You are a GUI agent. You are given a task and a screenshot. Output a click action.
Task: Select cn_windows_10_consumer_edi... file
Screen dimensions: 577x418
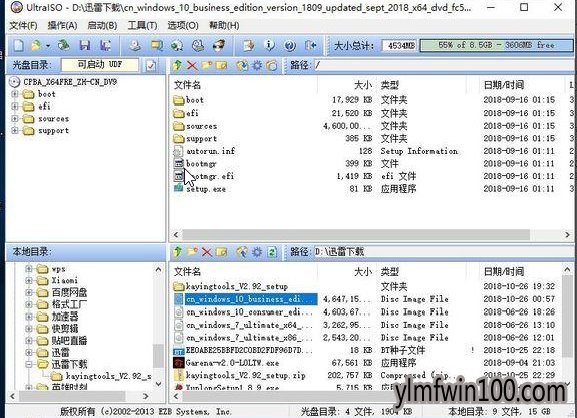pyautogui.click(x=249, y=312)
